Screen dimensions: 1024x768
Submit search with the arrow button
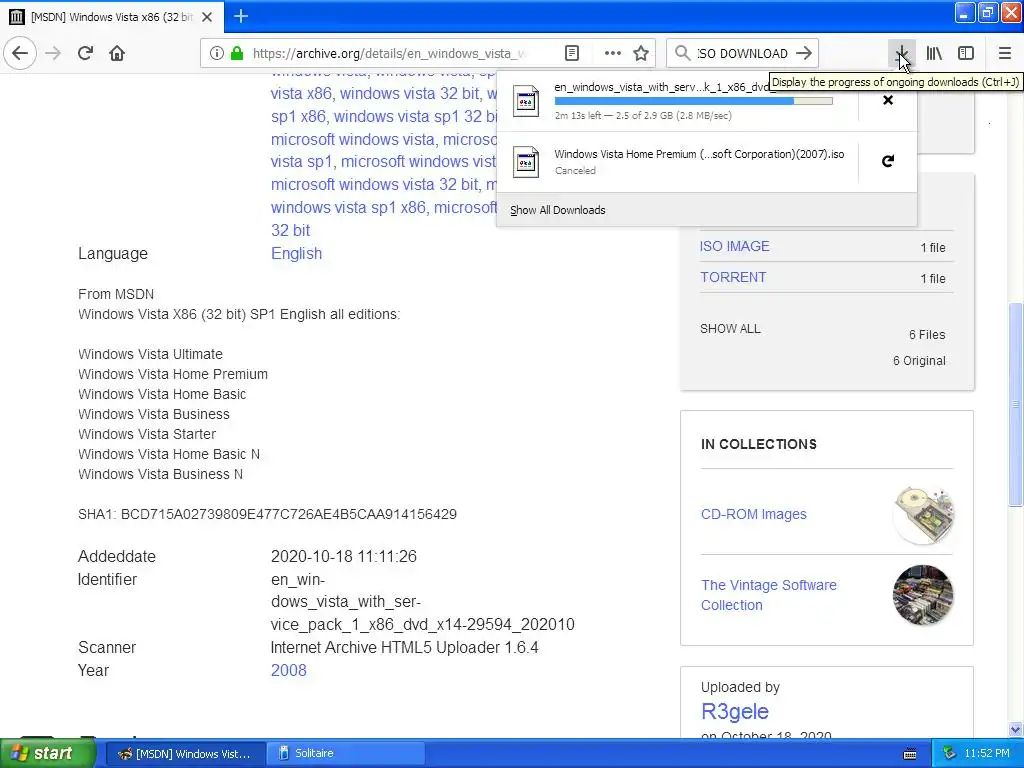[x=805, y=53]
